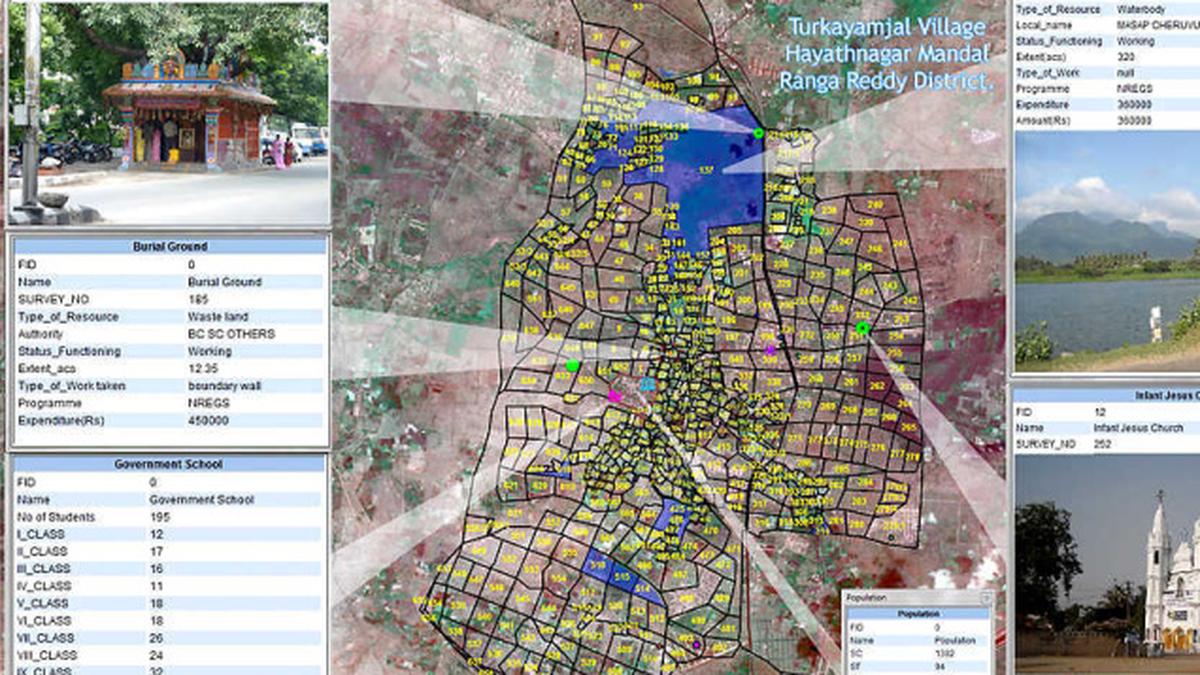Select the magenta marker beside survey 276
Viewport: 1200px width, 675px height.
[x=770, y=350]
